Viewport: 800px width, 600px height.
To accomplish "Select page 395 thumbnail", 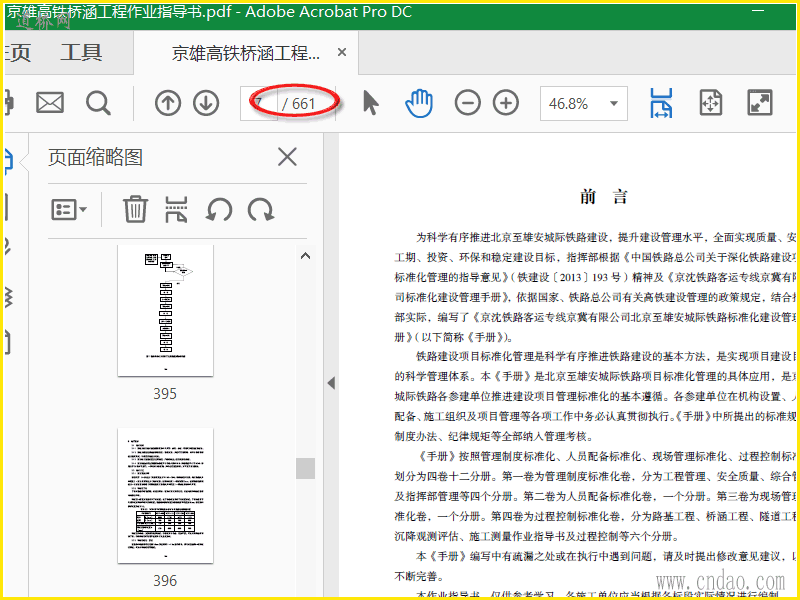I will tap(165, 311).
